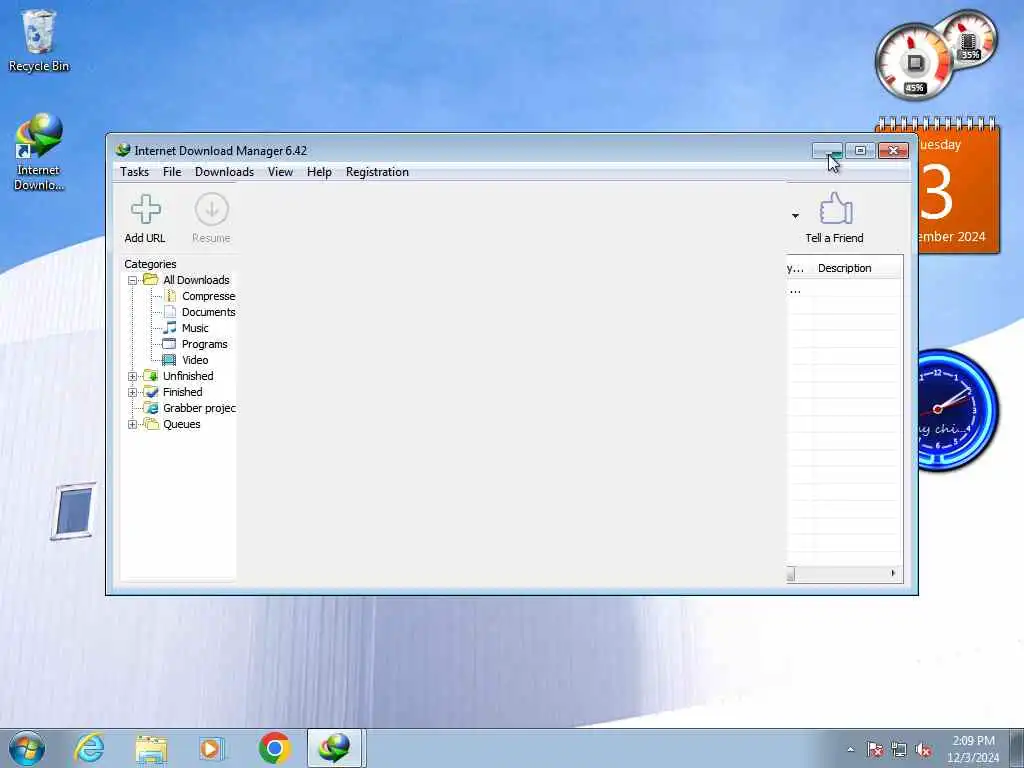
Task: Click the Video category label
Action: pyautogui.click(x=195, y=360)
